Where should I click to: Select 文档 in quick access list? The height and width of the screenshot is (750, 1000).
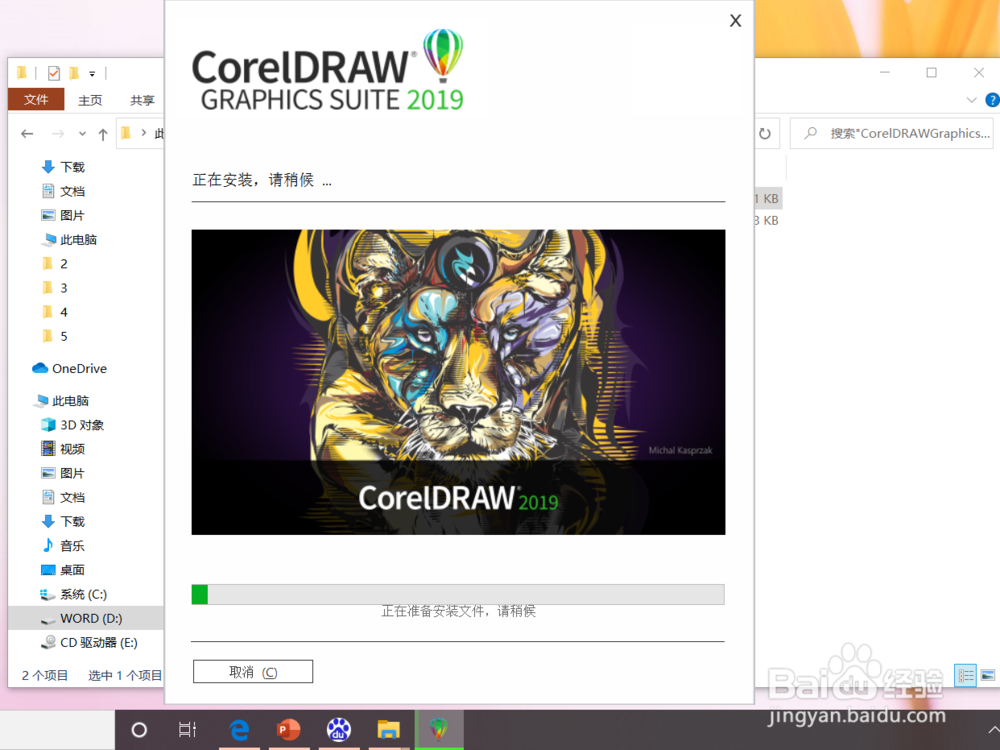coord(62,191)
